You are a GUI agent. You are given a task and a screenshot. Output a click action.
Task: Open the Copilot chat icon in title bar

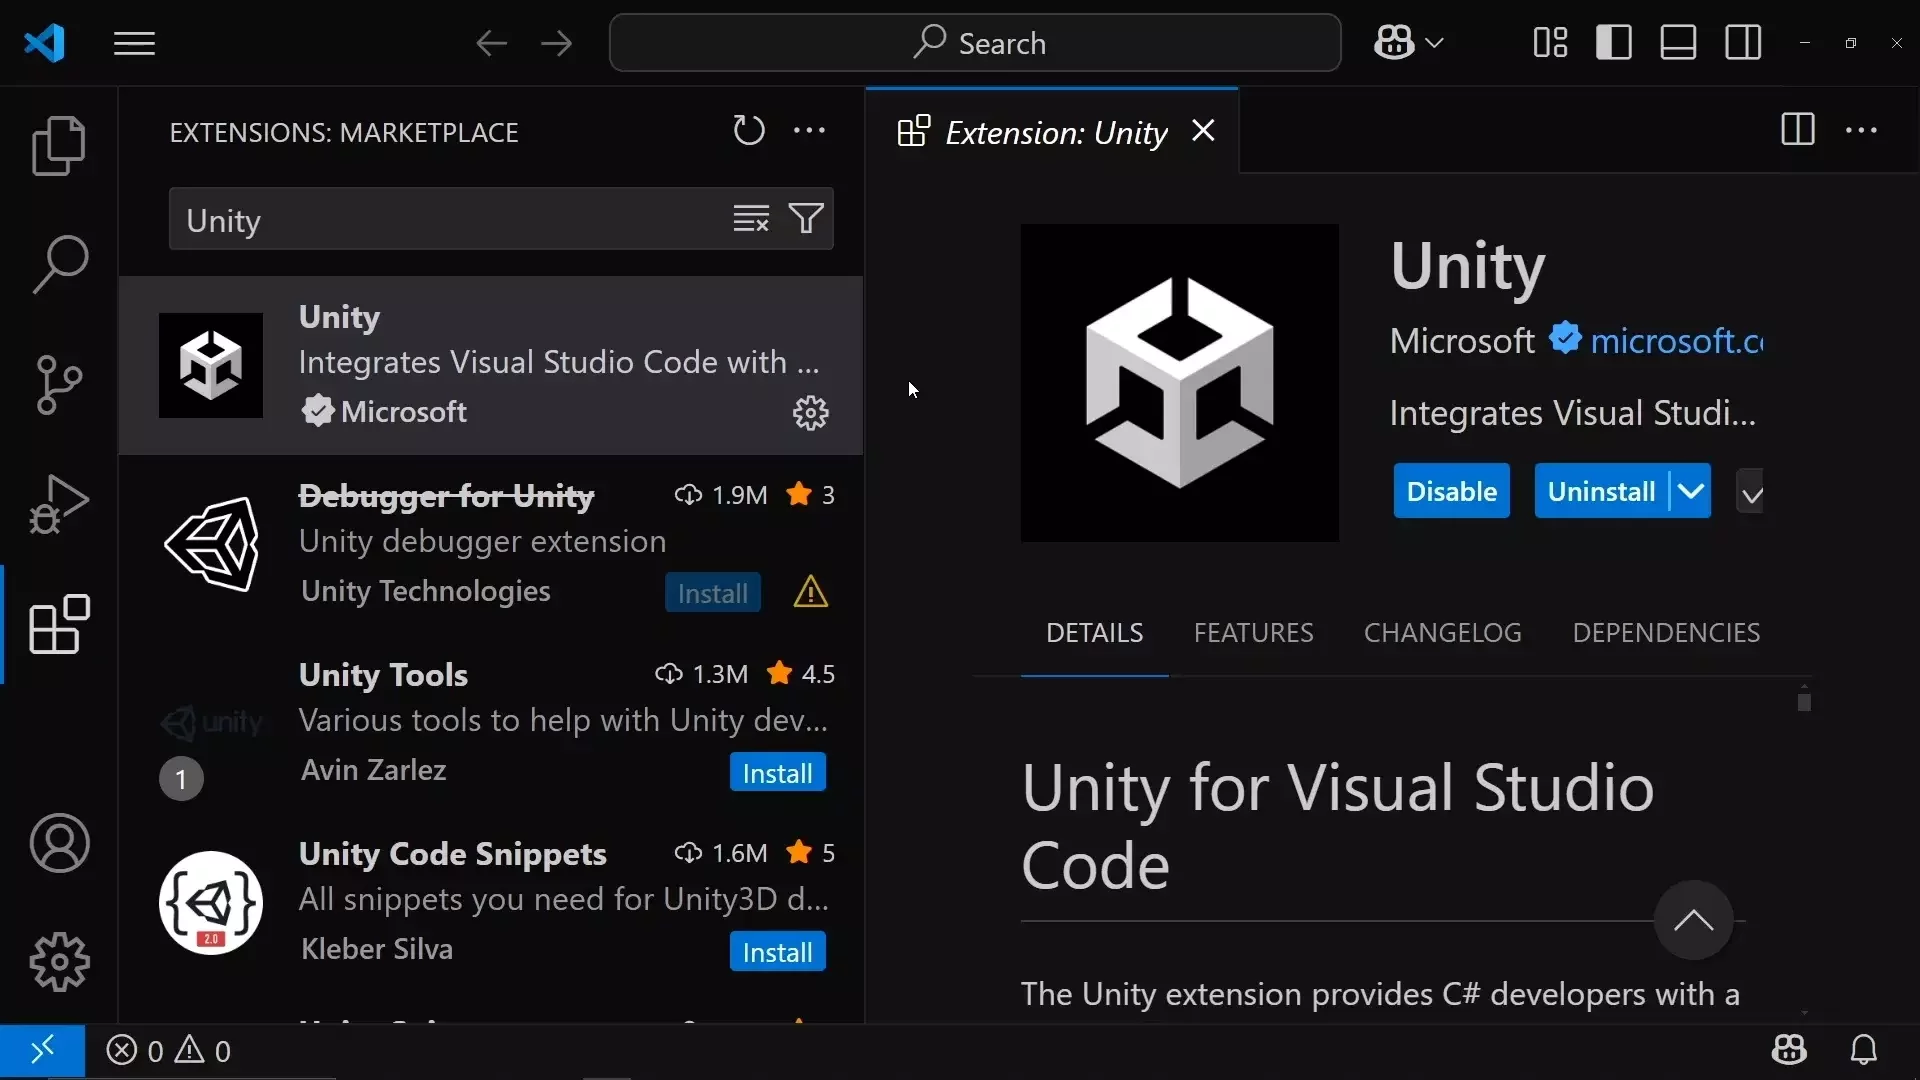tap(1393, 43)
